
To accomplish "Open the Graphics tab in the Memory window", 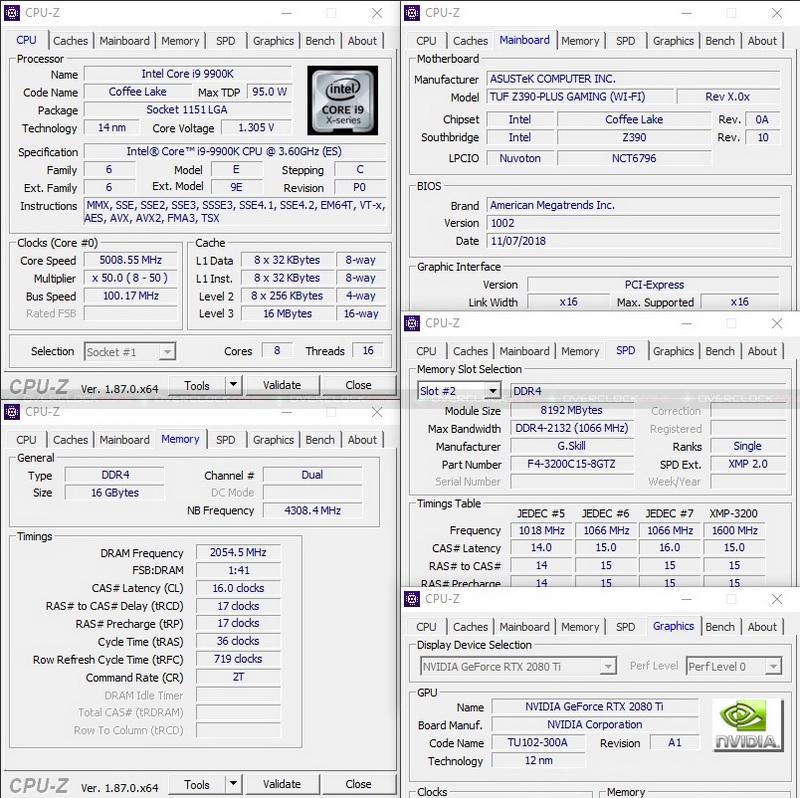I will (x=273, y=440).
